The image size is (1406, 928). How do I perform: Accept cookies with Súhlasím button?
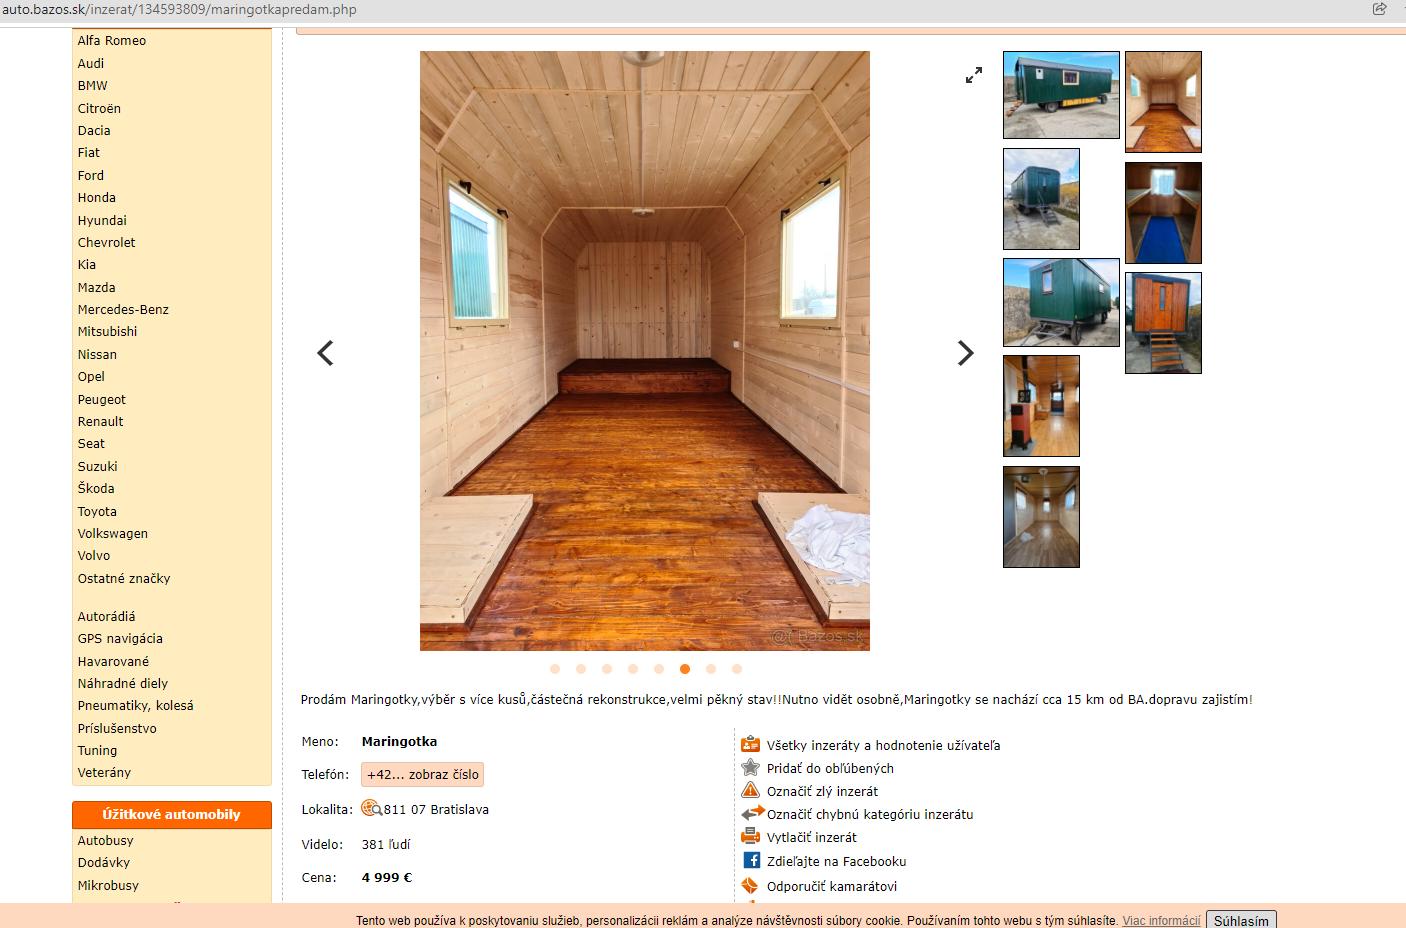coord(1240,920)
